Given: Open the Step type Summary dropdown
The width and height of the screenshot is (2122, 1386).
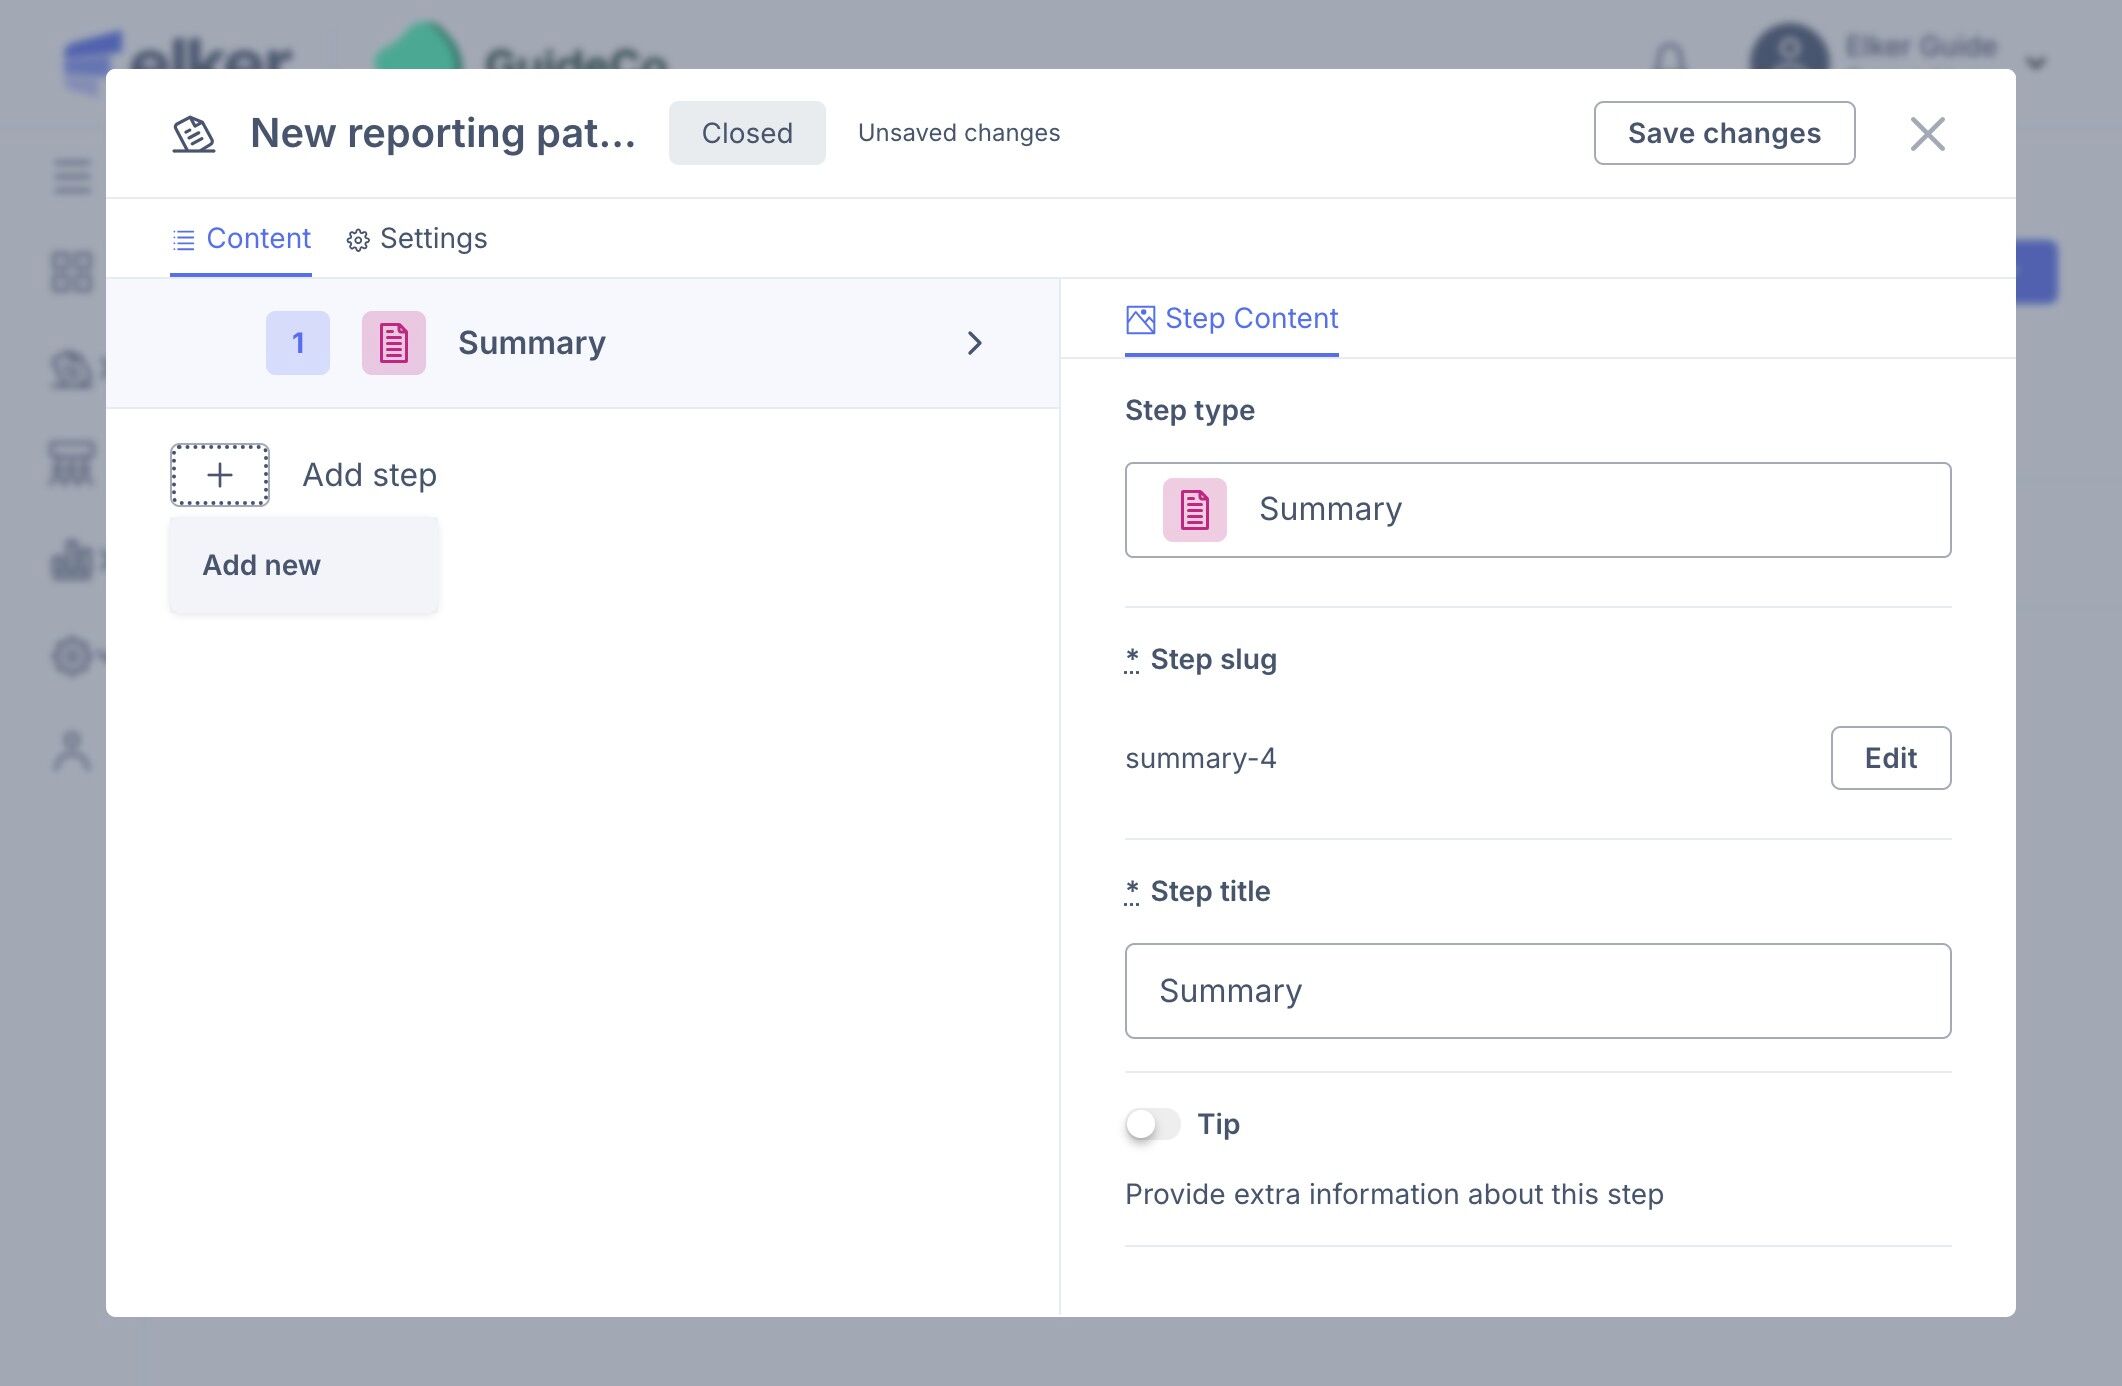Looking at the screenshot, I should 1537,510.
